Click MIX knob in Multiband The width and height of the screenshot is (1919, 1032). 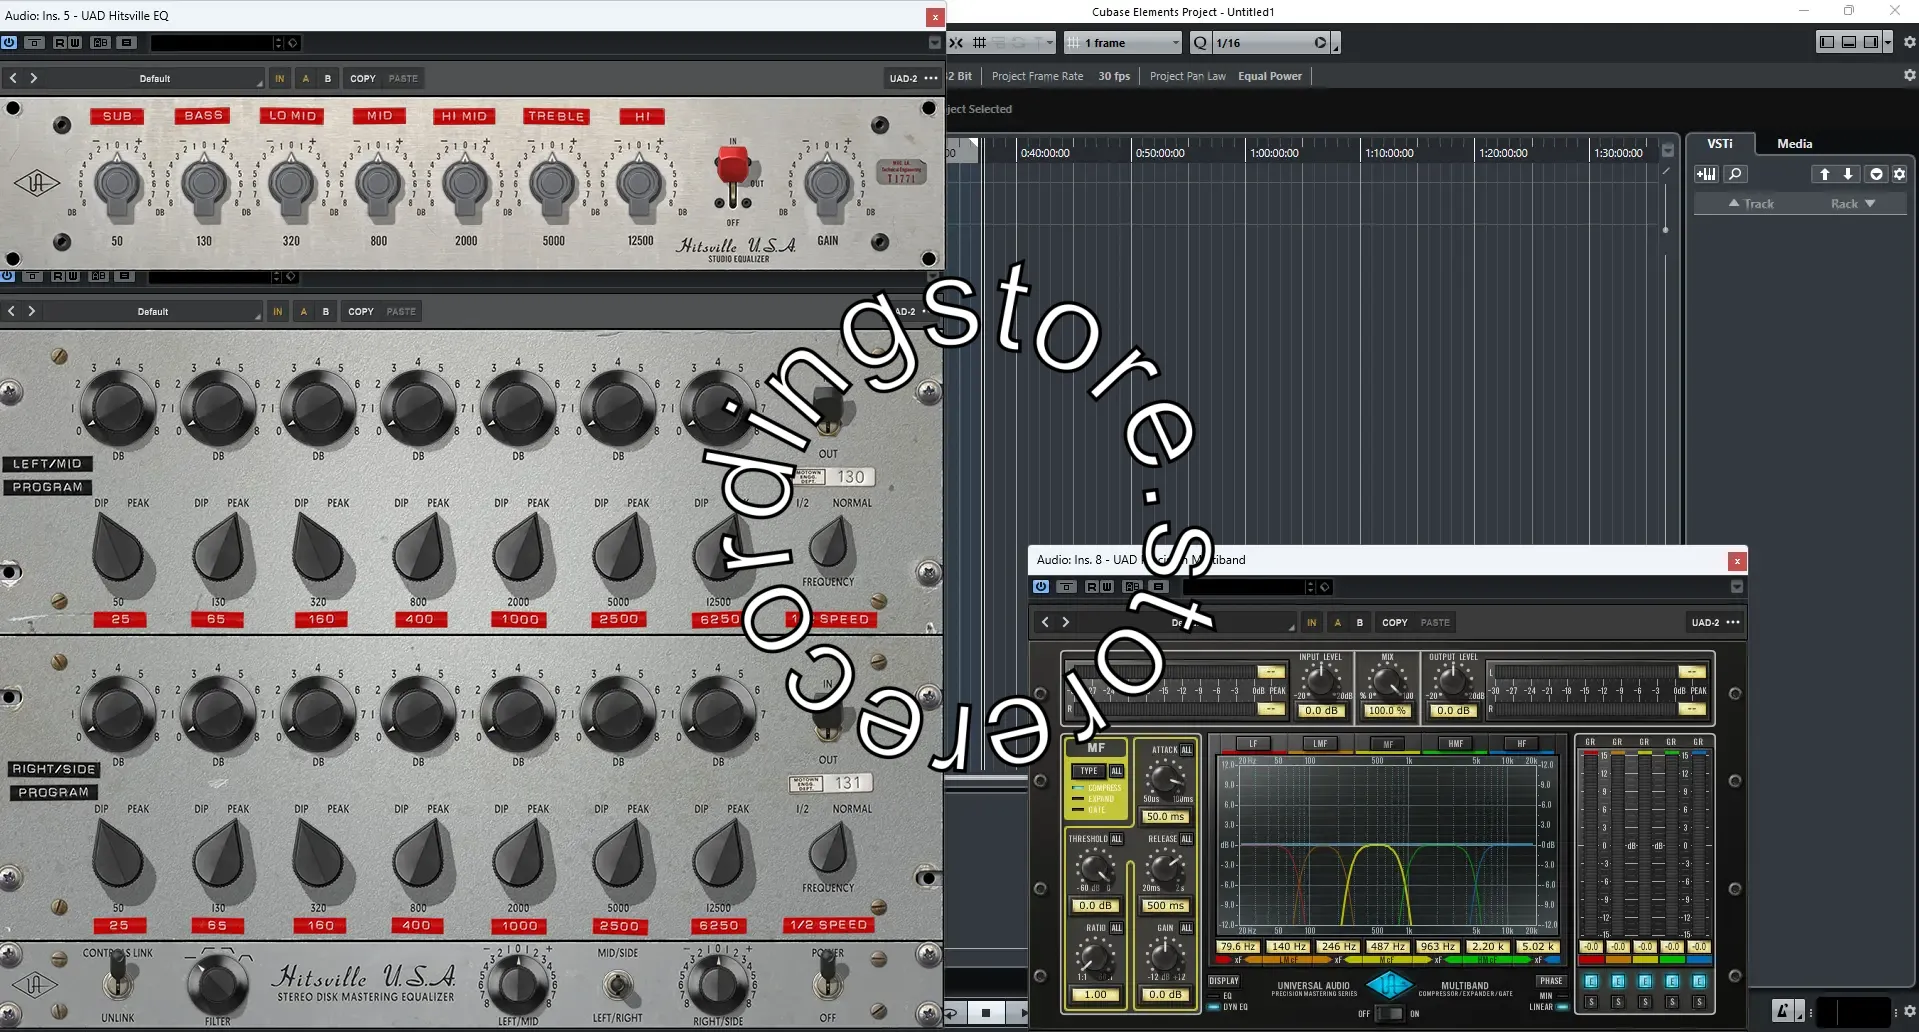point(1387,681)
